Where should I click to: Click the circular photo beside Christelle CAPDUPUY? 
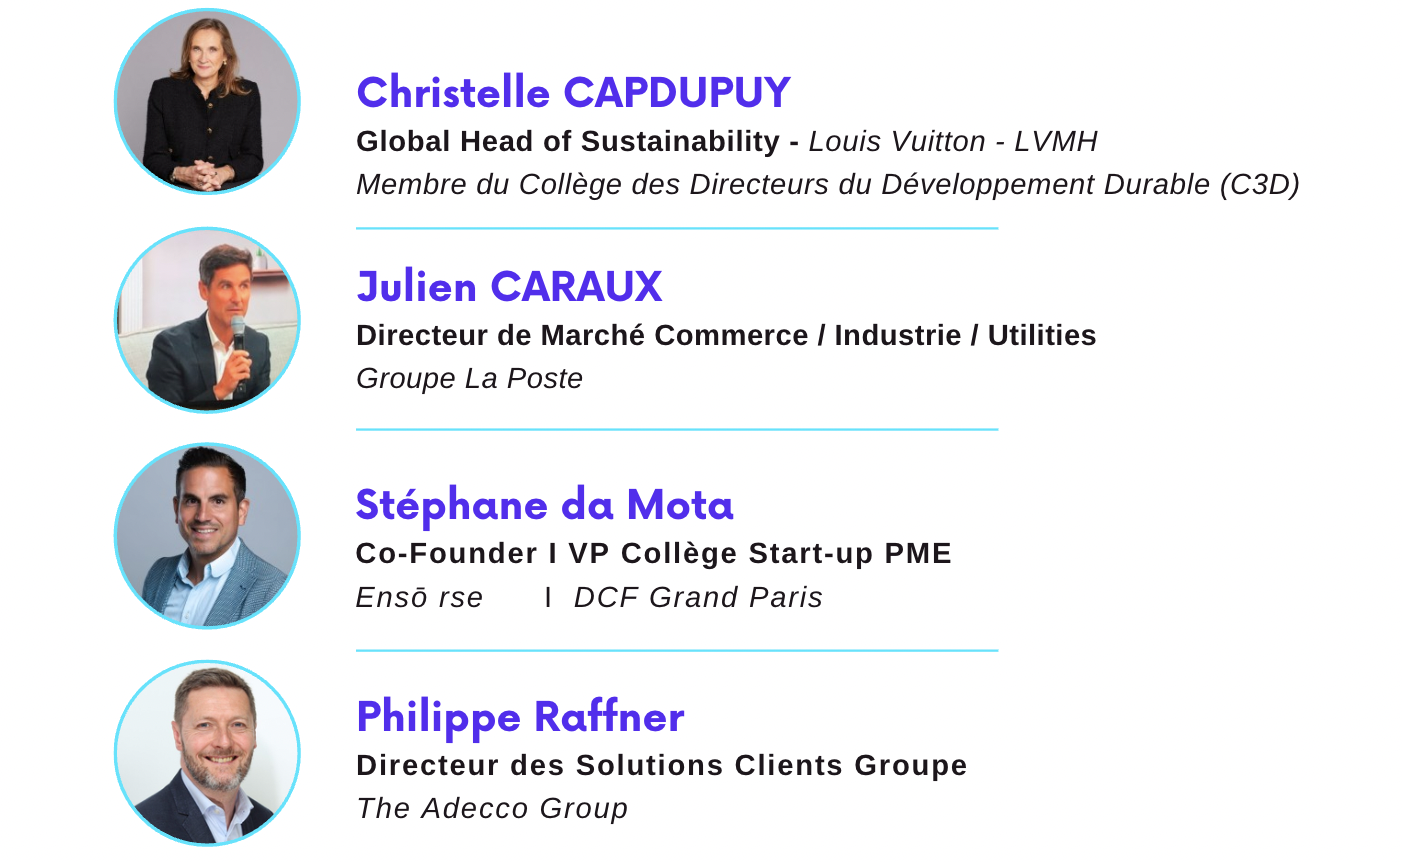point(207,102)
